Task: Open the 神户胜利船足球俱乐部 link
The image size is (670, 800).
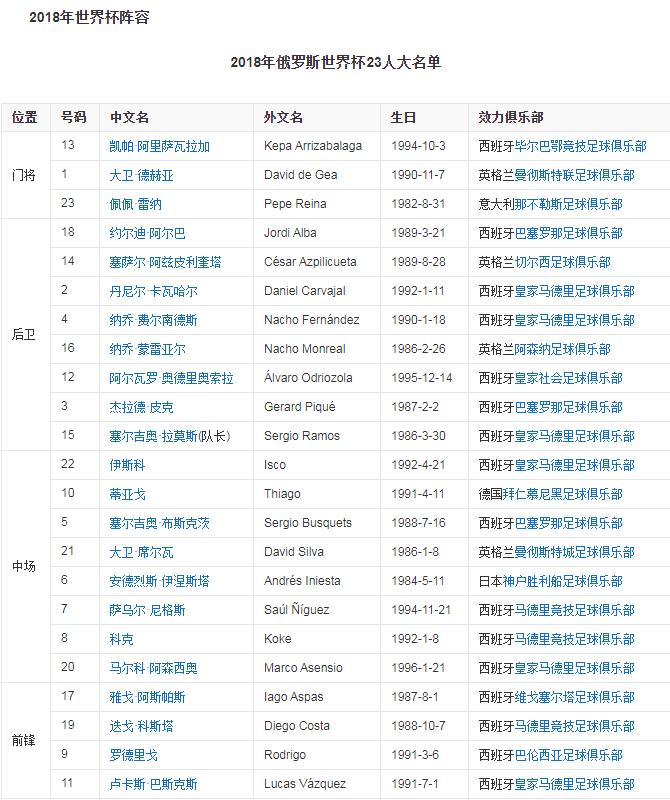Action: click(563, 582)
